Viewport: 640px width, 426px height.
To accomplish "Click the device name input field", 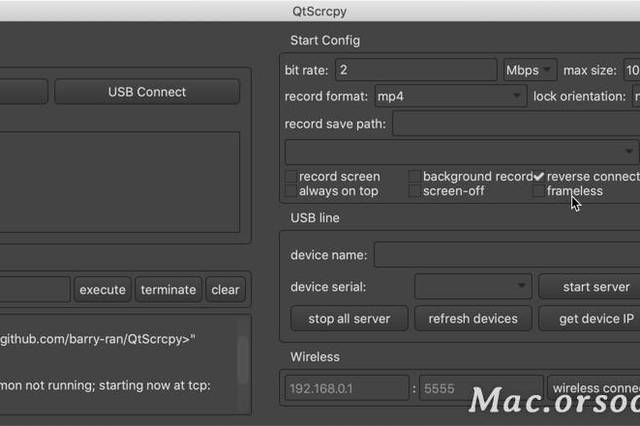I will coord(507,255).
